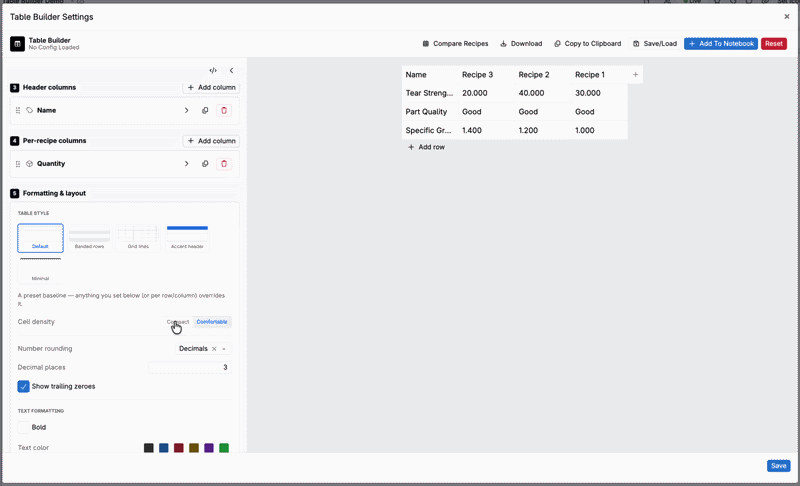Click the Tear Strength row name cell
800x486 pixels.
(x=430, y=93)
